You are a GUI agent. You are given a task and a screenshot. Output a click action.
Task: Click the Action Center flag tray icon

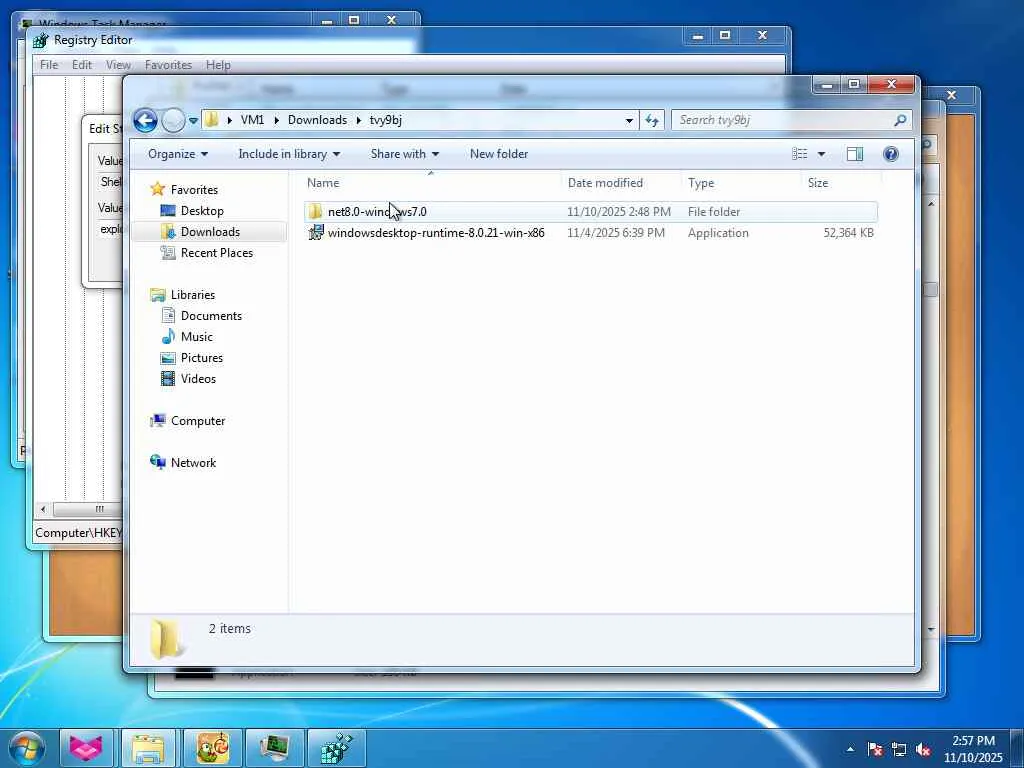pos(875,749)
